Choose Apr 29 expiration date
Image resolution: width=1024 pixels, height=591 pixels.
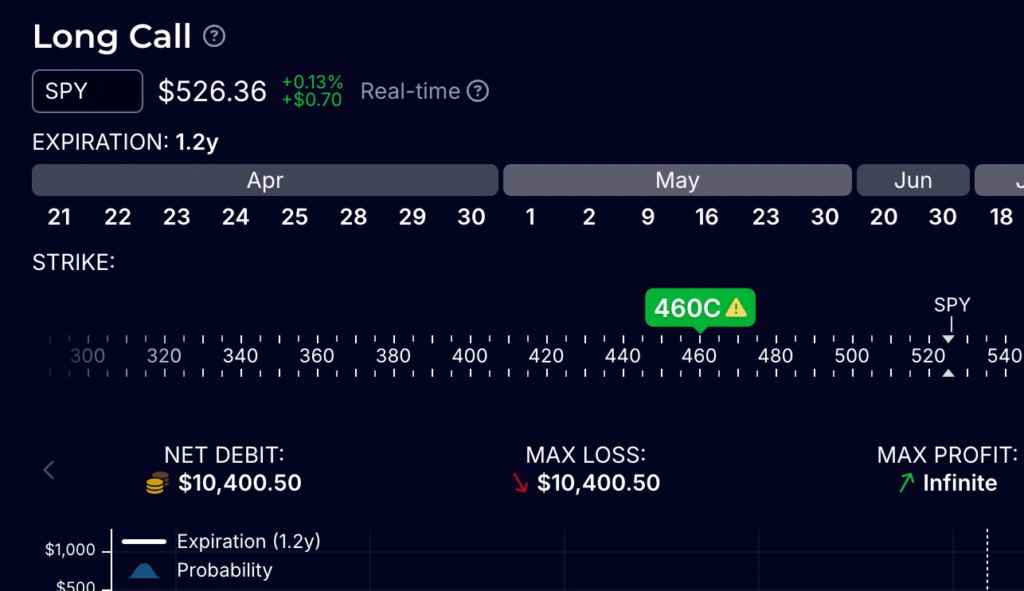tap(412, 217)
